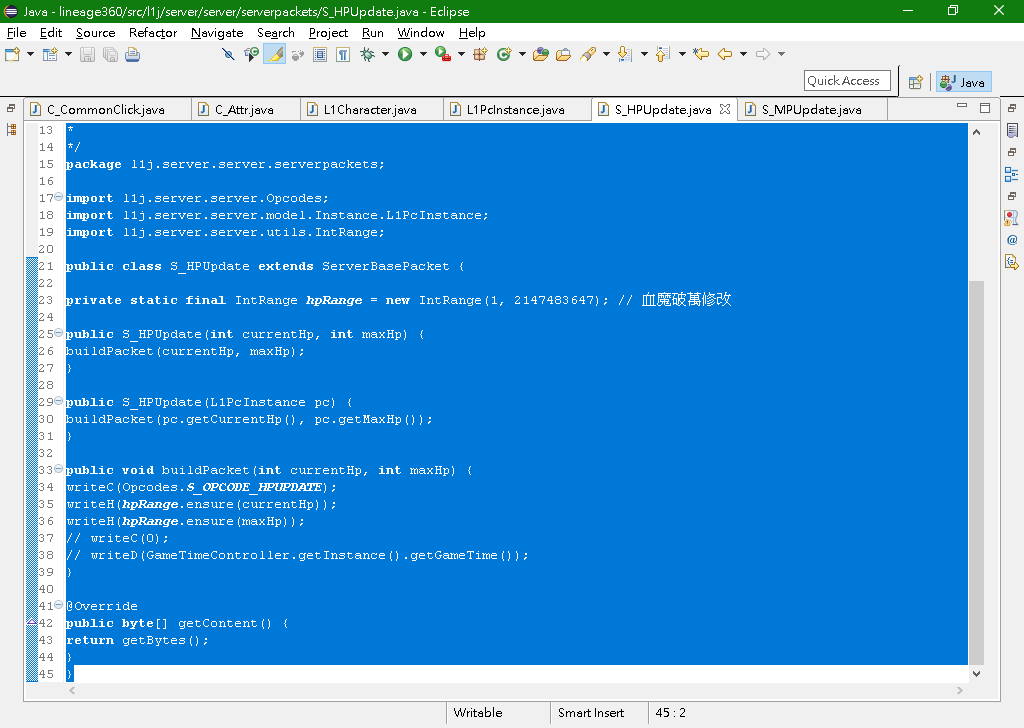The width and height of the screenshot is (1024, 728).
Task: Open the Project menu
Action: tap(328, 33)
